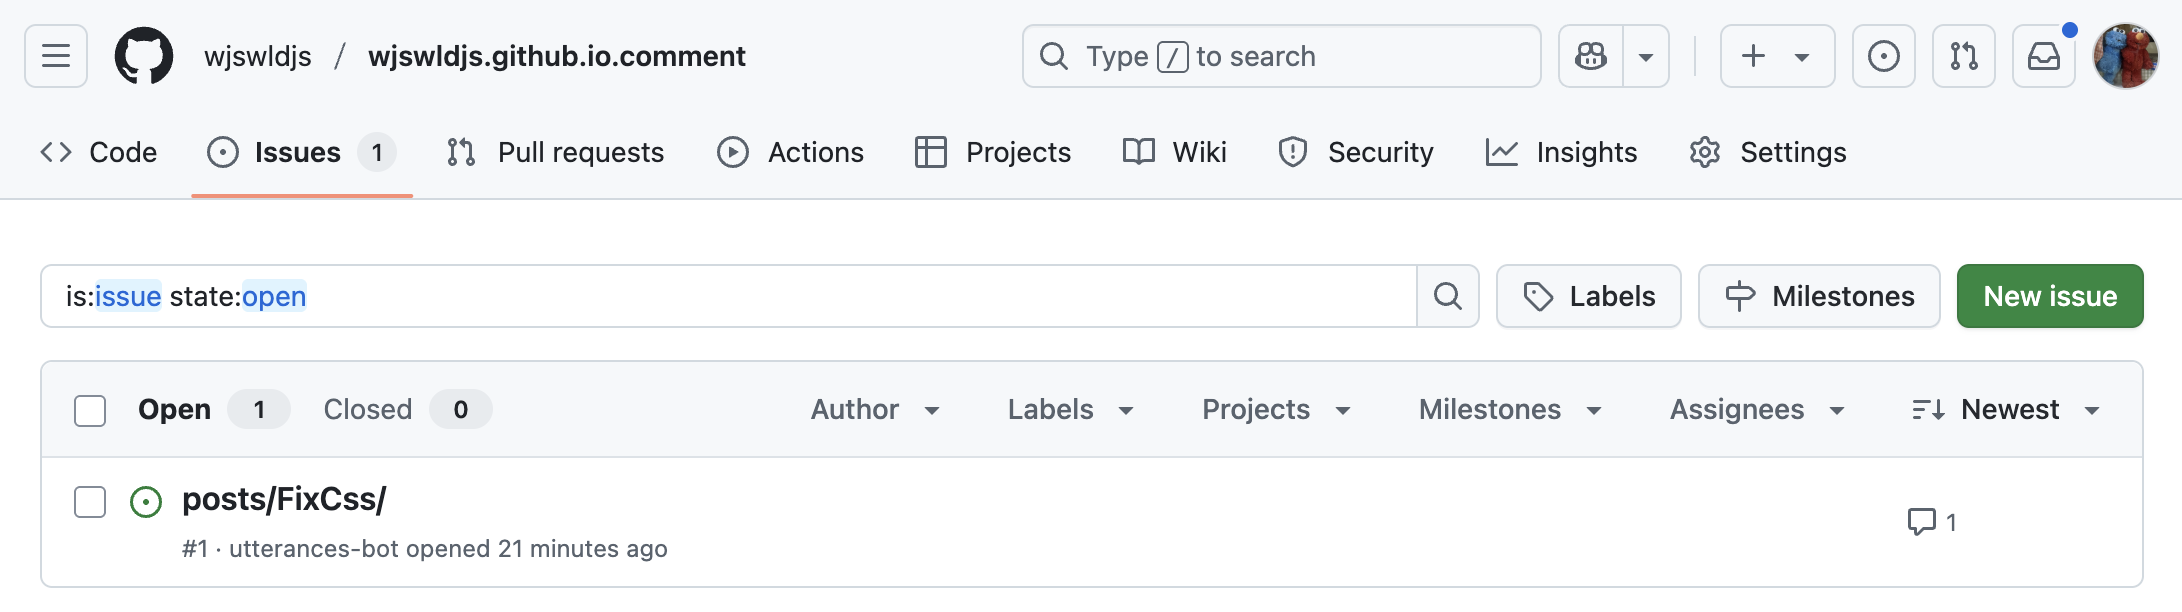Open the header pull requests icon
The height and width of the screenshot is (612, 2182).
1963,56
